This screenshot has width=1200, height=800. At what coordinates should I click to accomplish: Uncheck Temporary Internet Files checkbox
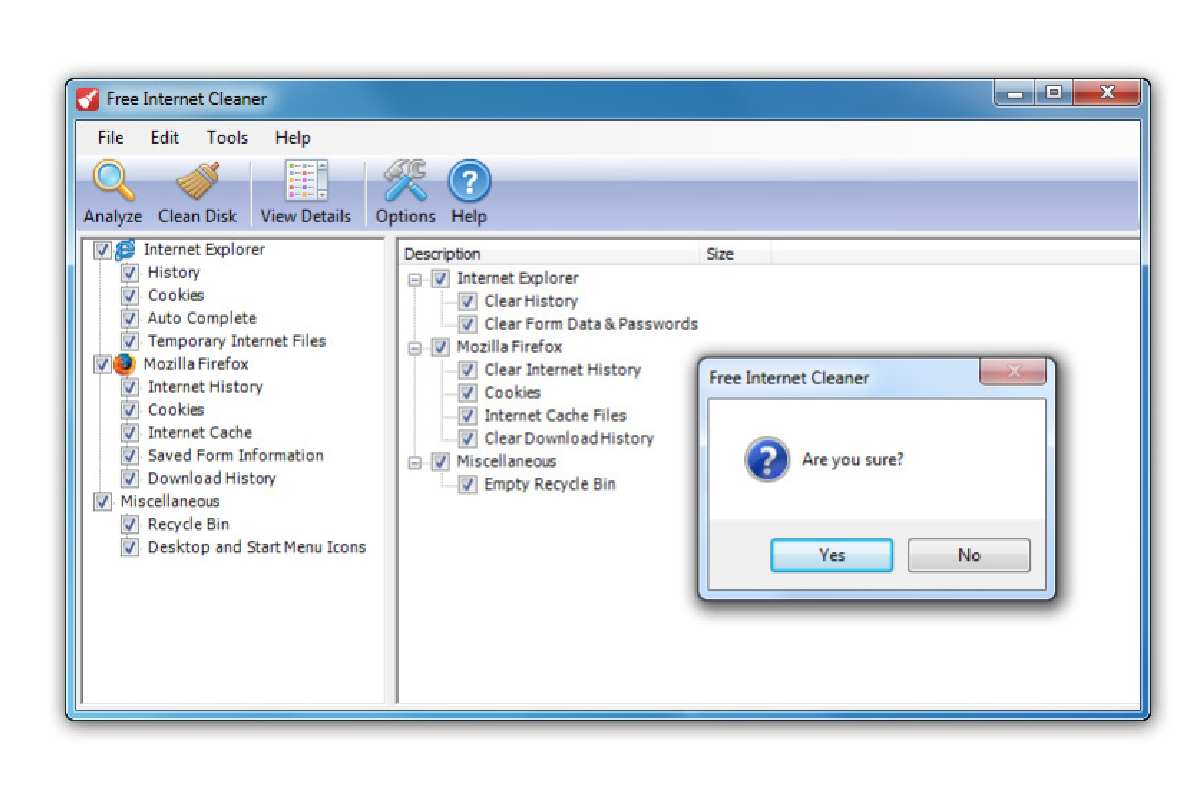130,342
